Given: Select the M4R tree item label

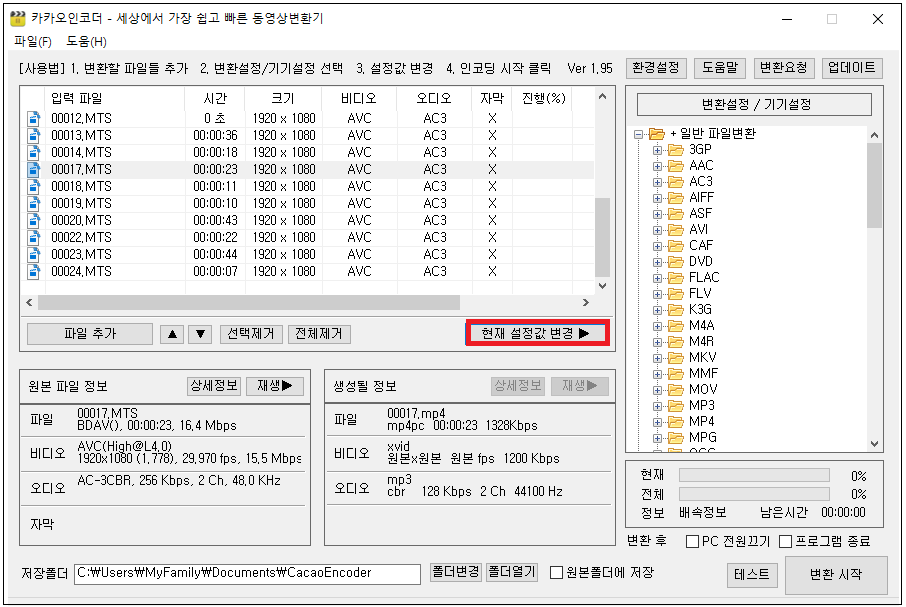Looking at the screenshot, I should click(702, 342).
